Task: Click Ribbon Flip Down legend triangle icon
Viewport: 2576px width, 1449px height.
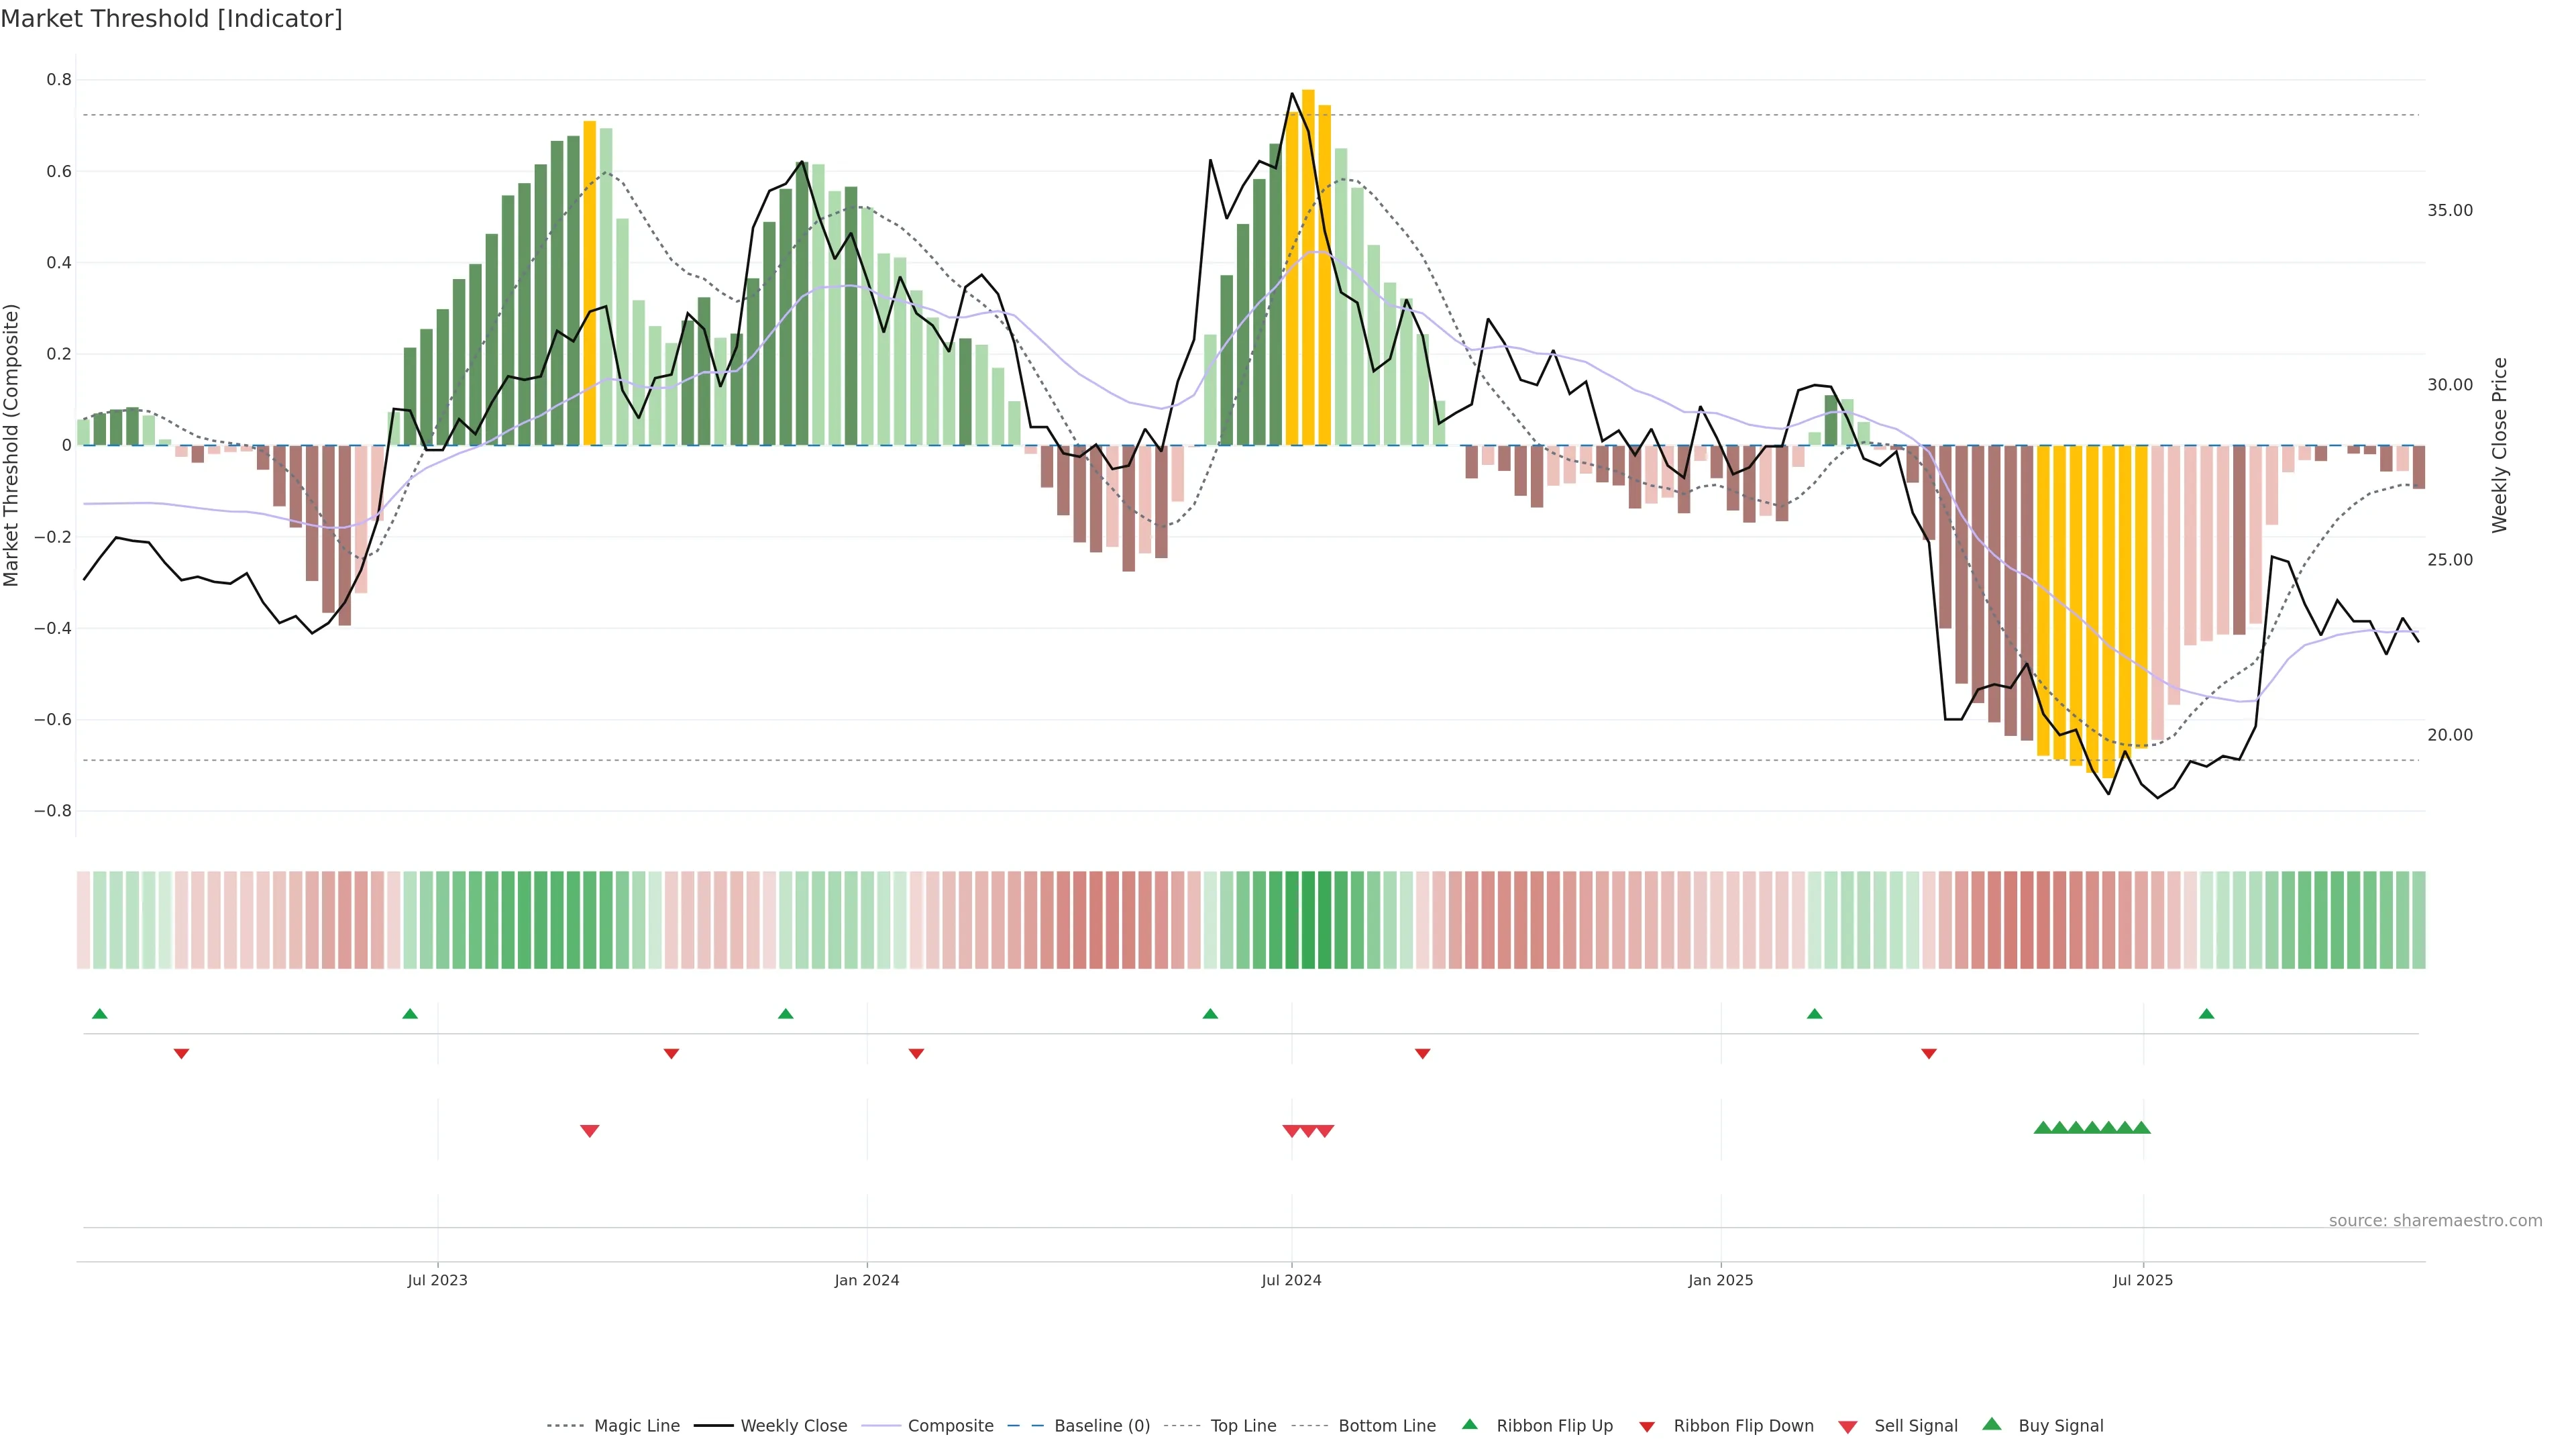Action: (x=1647, y=1427)
